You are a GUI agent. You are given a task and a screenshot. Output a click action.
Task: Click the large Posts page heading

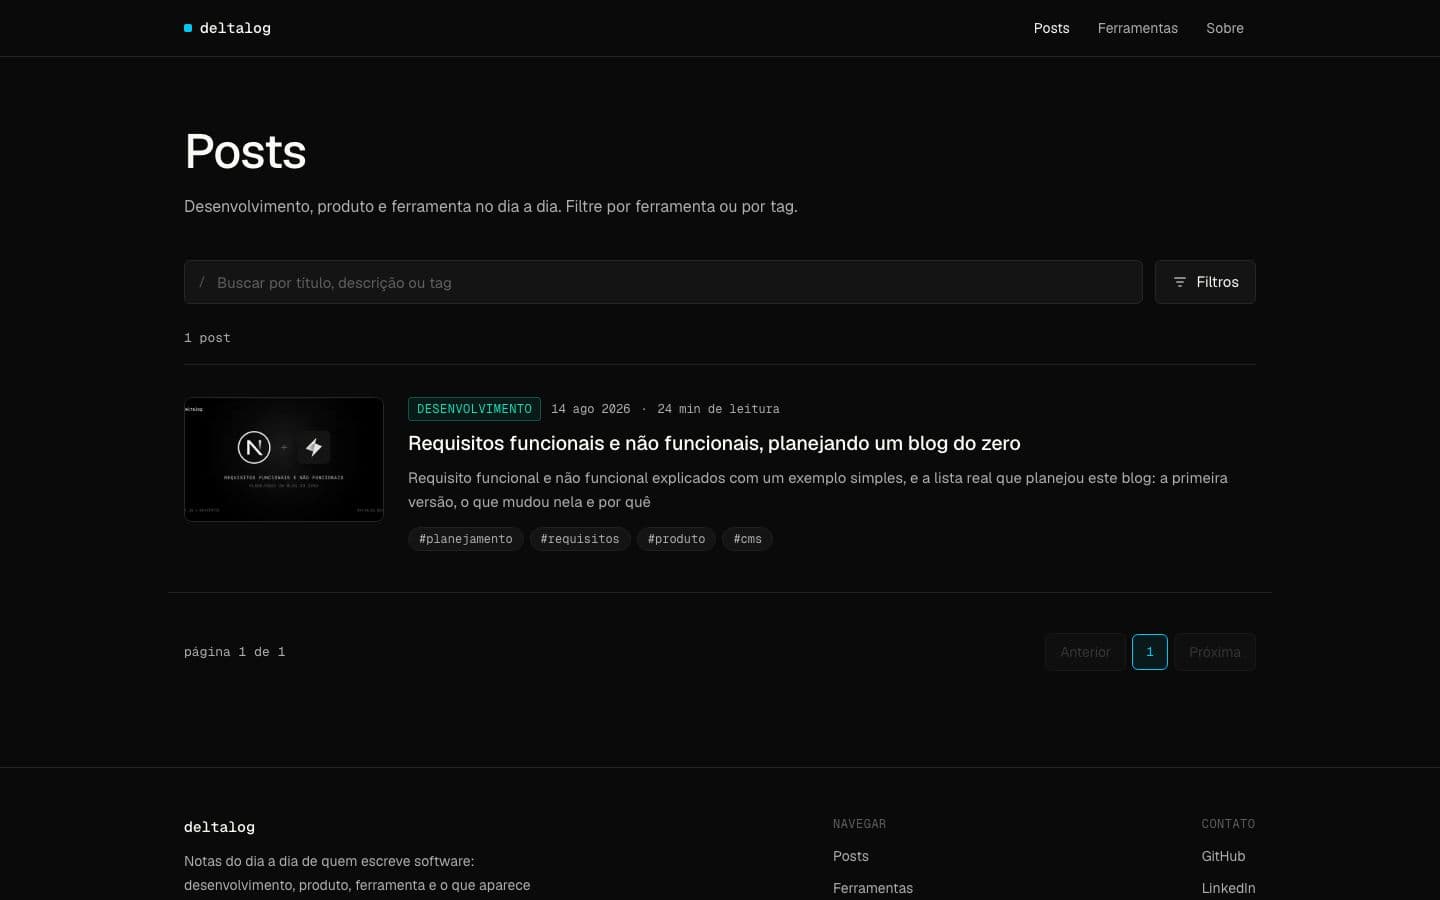pos(245,152)
